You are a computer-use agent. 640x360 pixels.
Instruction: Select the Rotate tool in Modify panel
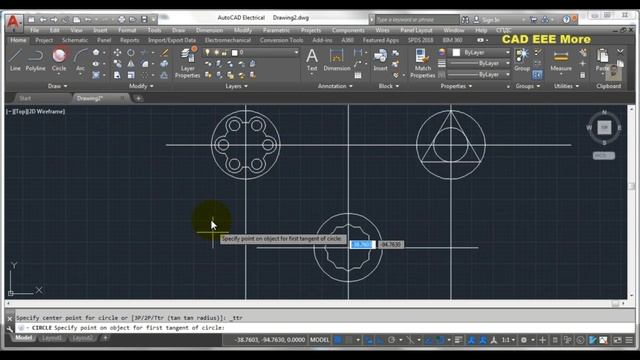coord(131,53)
